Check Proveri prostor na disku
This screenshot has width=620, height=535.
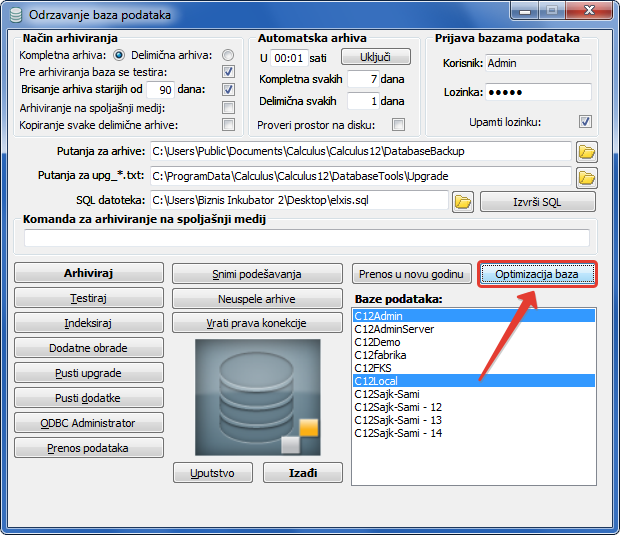pyautogui.click(x=399, y=125)
